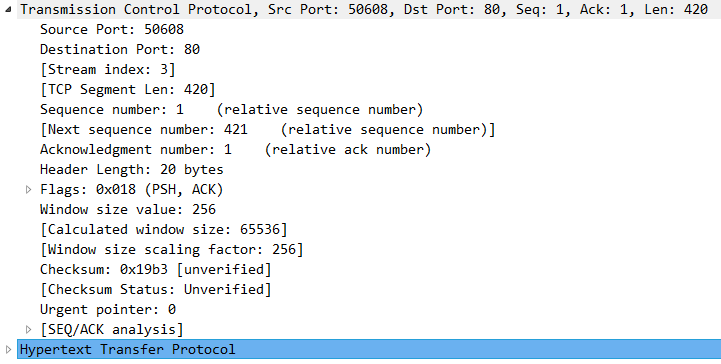Select the Checksum Status: Unverified line

pyautogui.click(x=156, y=289)
